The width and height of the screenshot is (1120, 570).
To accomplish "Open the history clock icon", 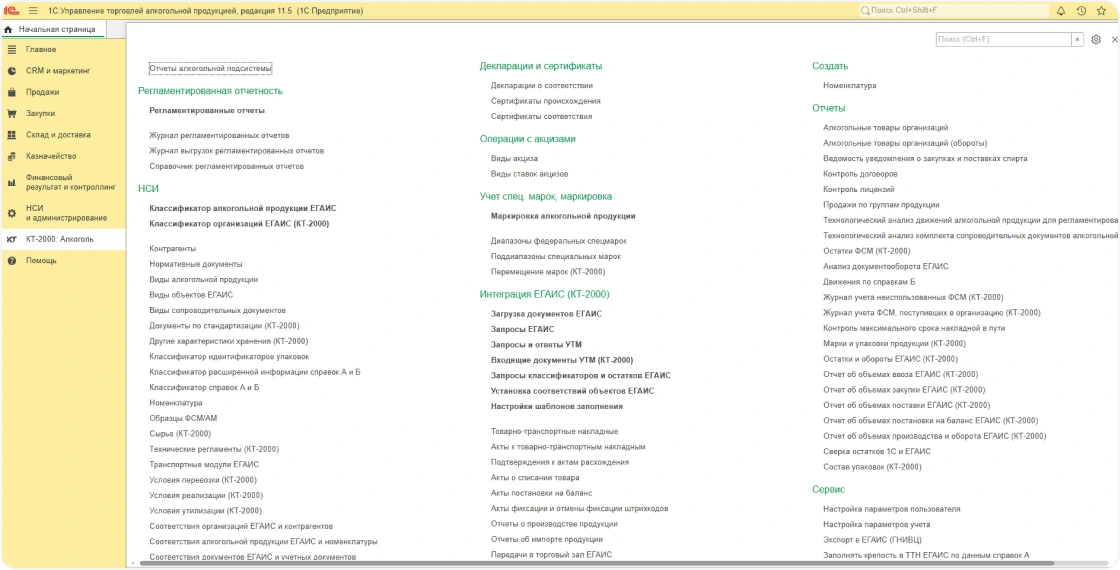I will point(1081,11).
